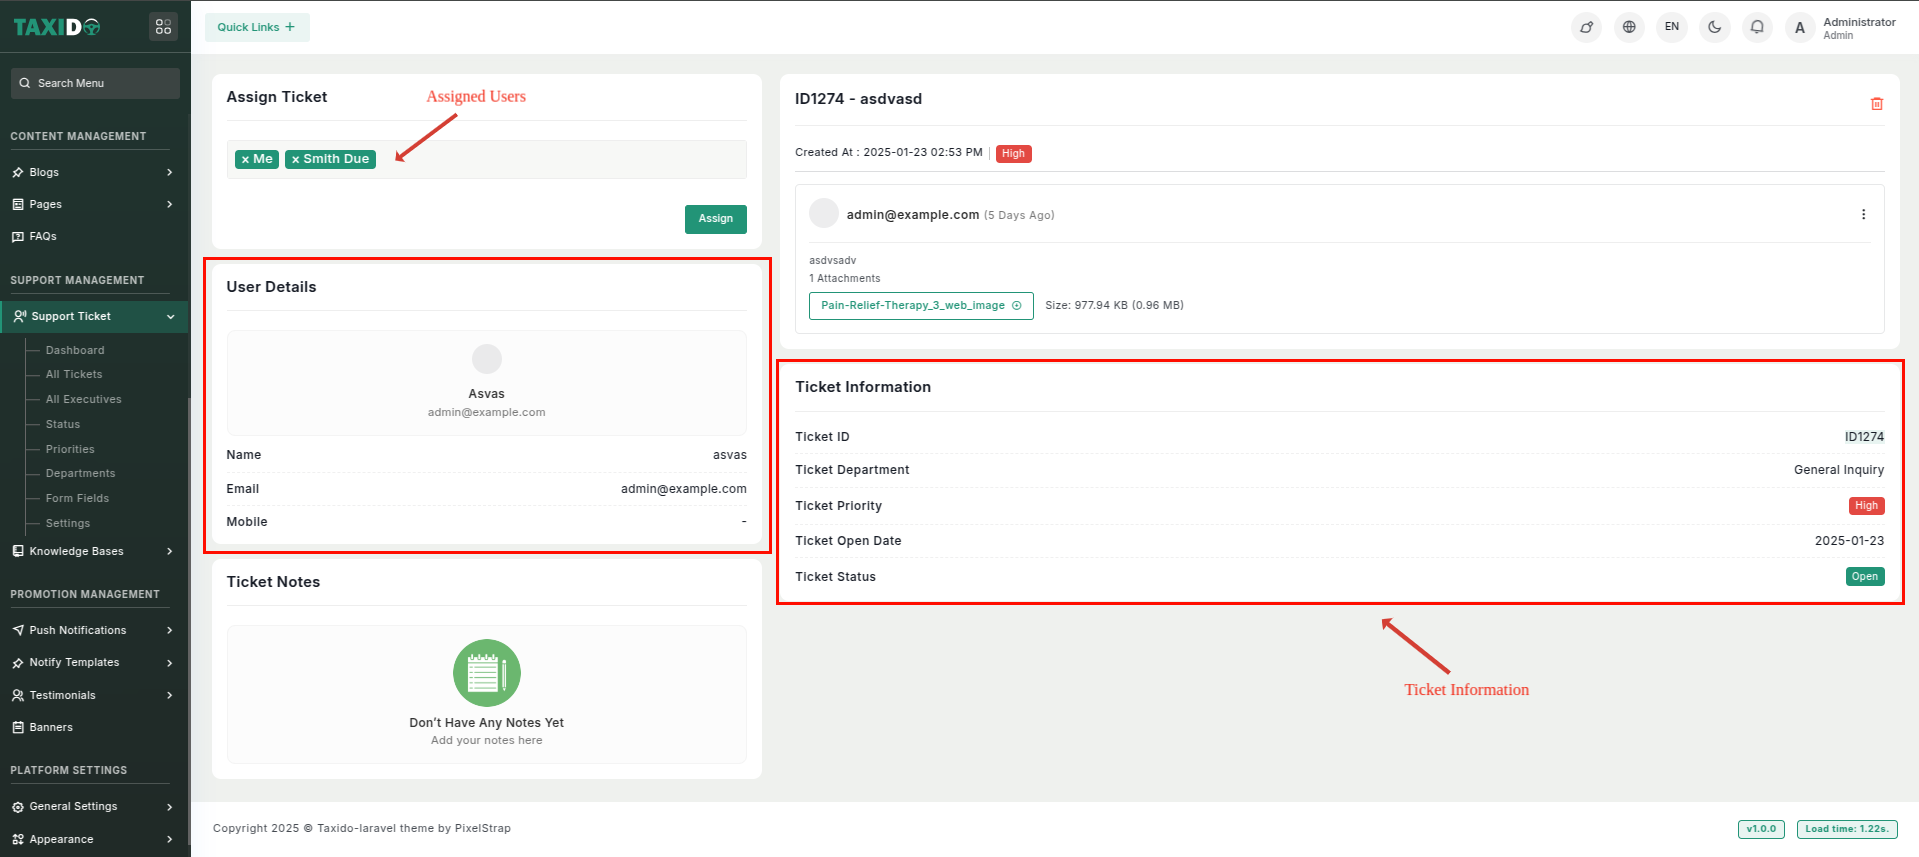Click the Search Menu input field
This screenshot has width=1919, height=857.
[96, 83]
